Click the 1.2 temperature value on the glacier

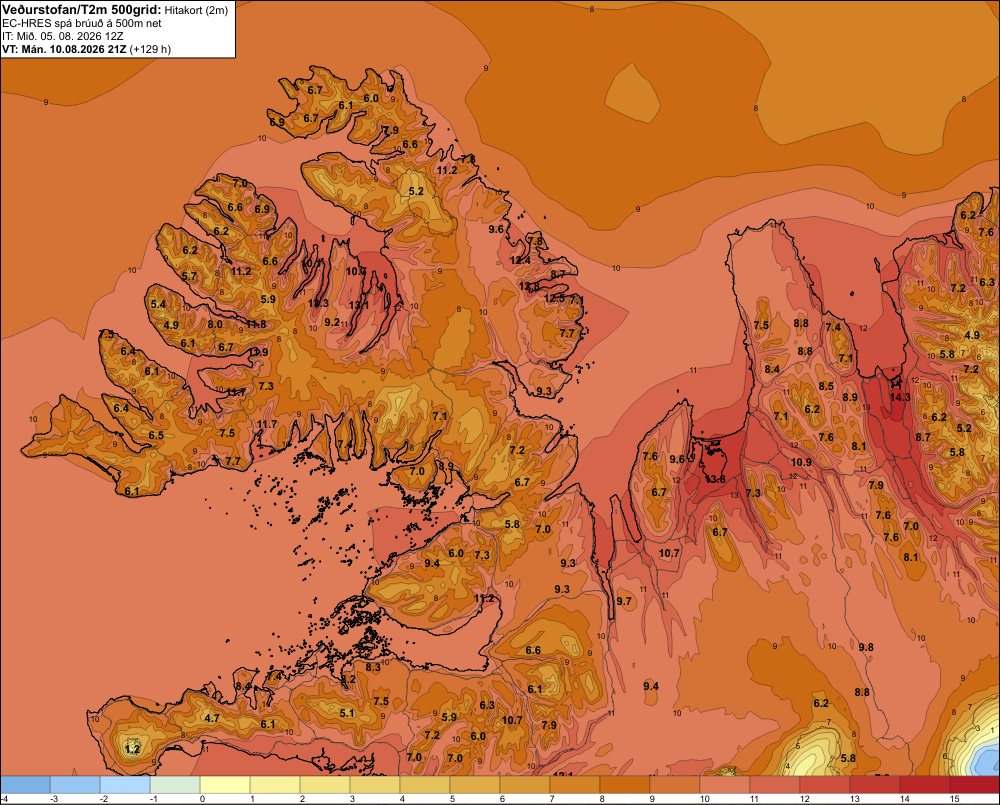[132, 749]
